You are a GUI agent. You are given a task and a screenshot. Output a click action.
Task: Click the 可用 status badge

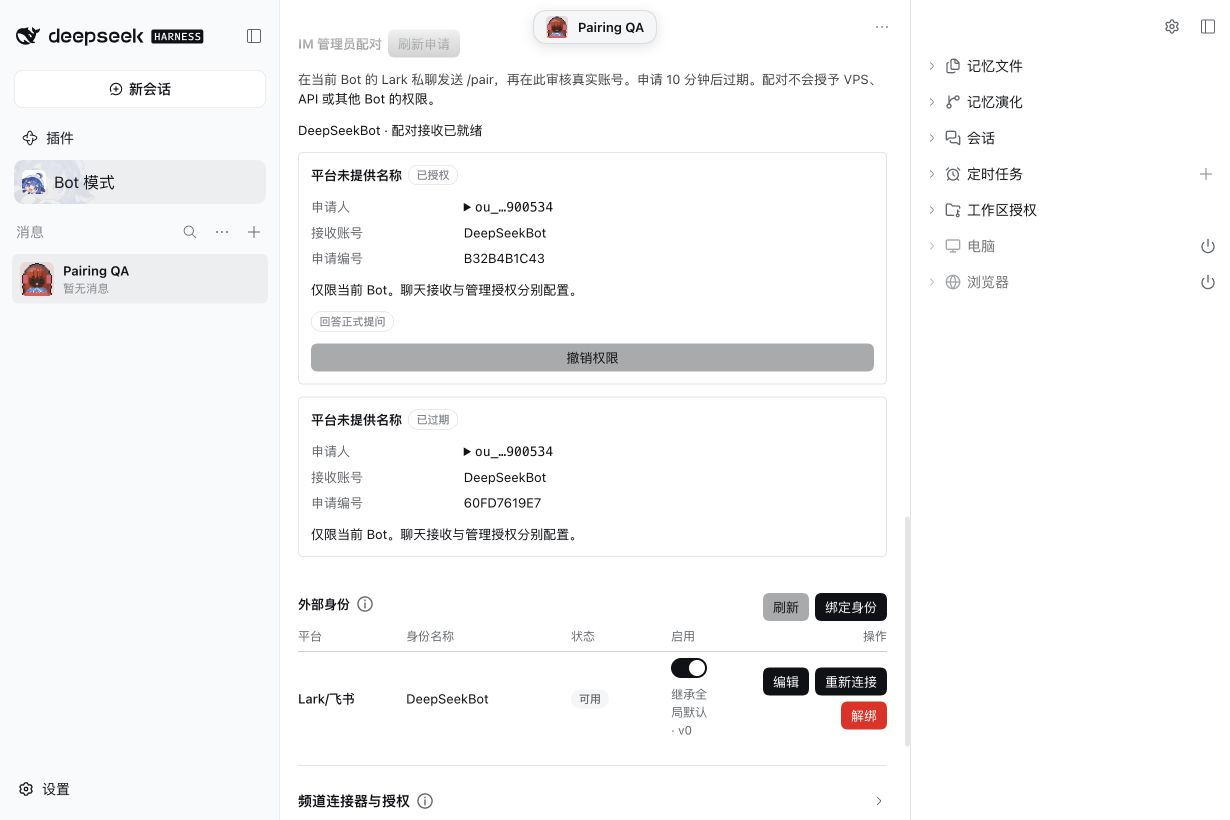(x=590, y=699)
